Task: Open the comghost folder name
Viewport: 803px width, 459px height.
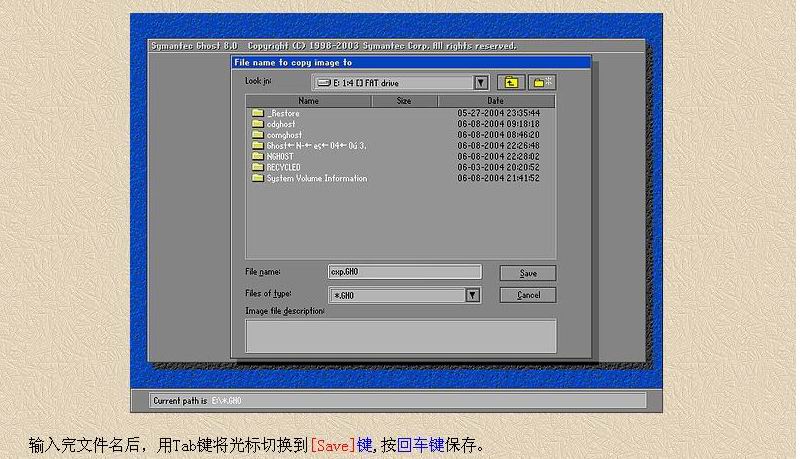Action: click(x=284, y=135)
